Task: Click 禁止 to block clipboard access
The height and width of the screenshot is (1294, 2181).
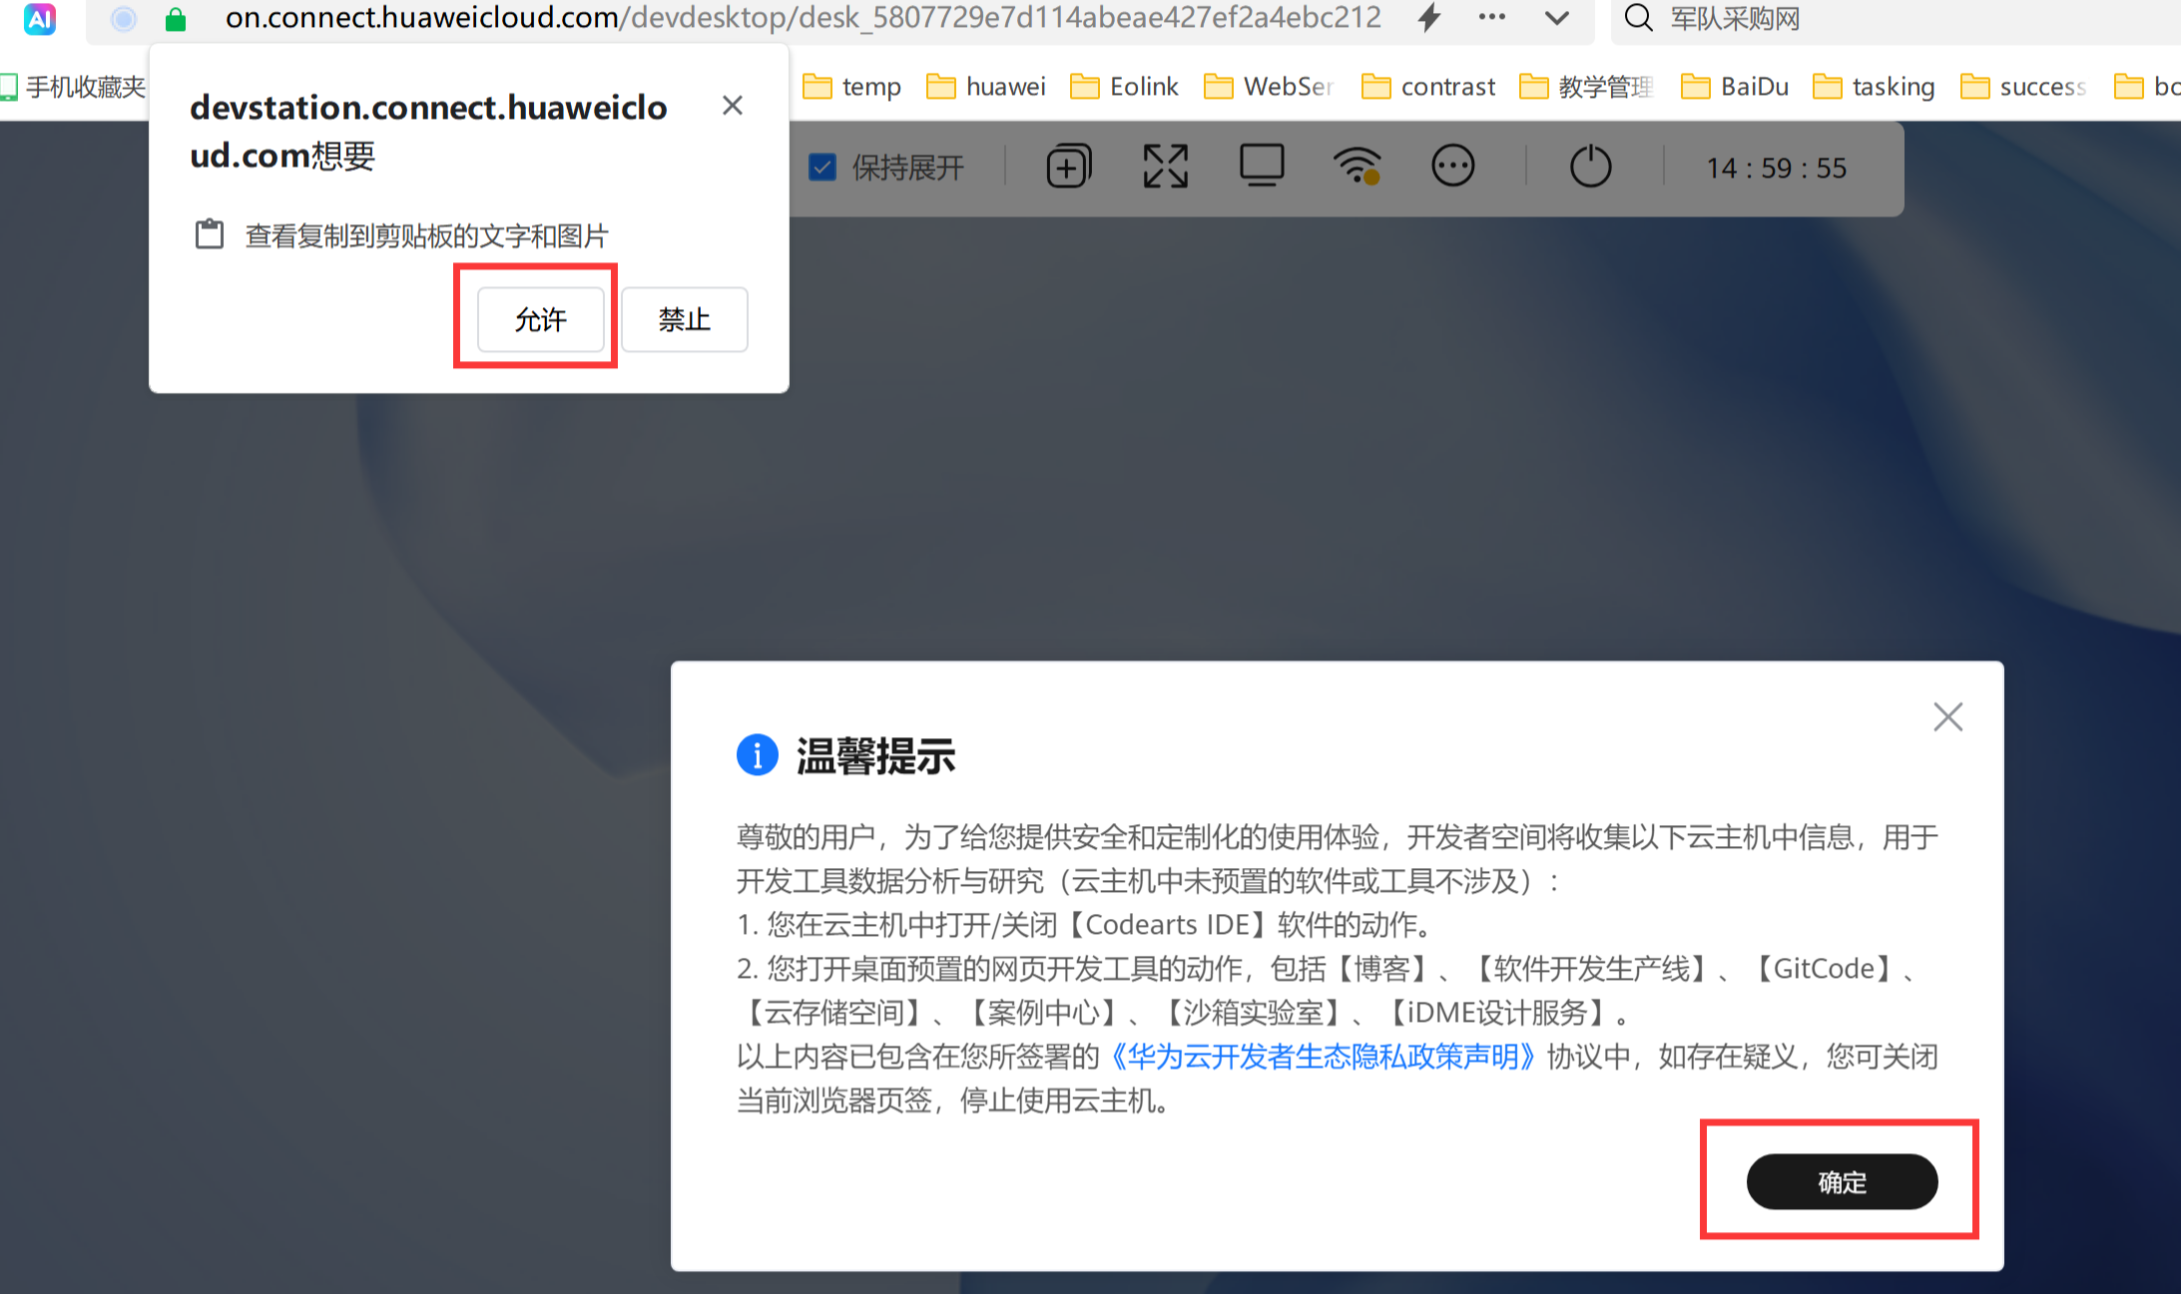Action: click(684, 319)
